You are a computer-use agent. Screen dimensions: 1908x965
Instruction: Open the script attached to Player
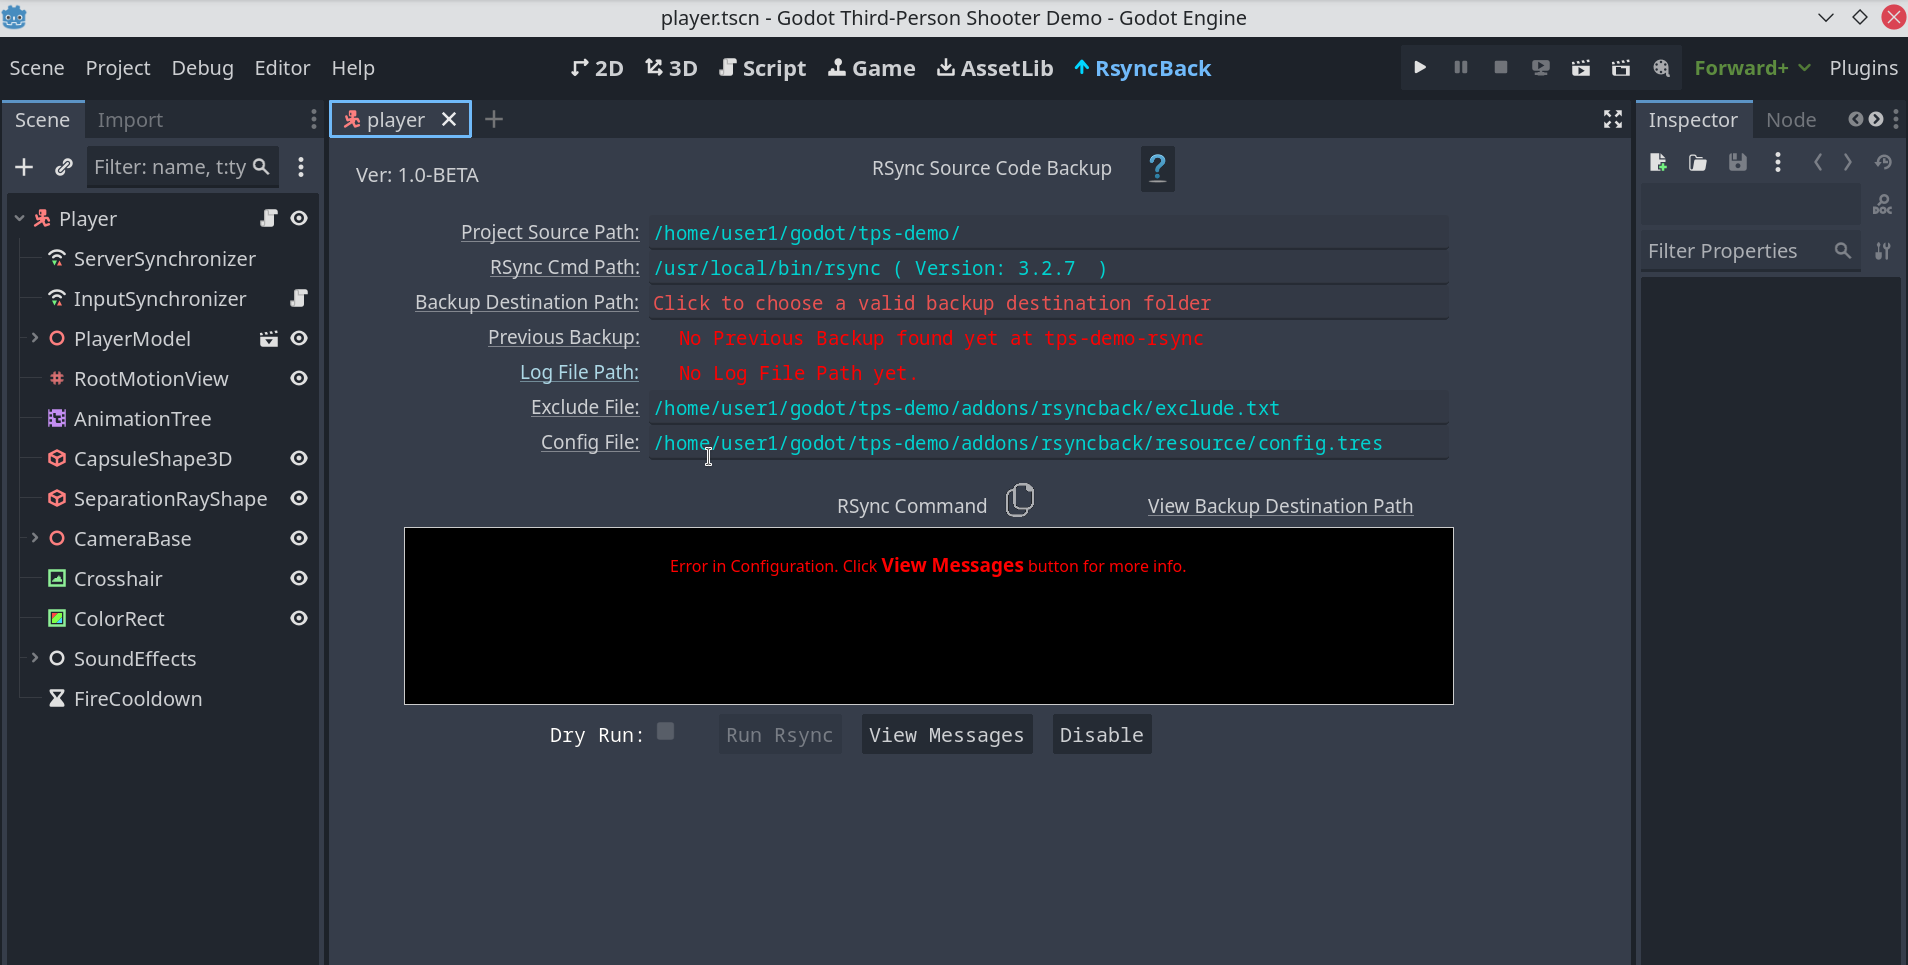click(x=269, y=218)
